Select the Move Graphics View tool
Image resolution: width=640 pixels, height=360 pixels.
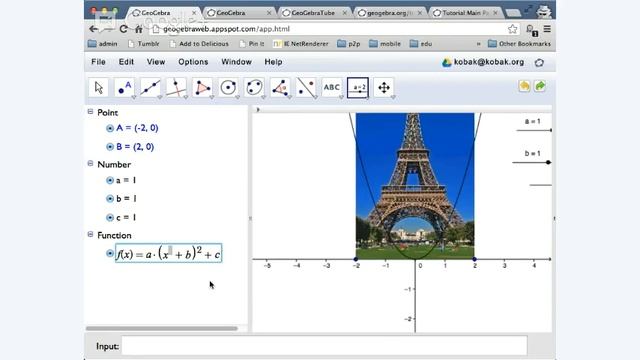(384, 88)
